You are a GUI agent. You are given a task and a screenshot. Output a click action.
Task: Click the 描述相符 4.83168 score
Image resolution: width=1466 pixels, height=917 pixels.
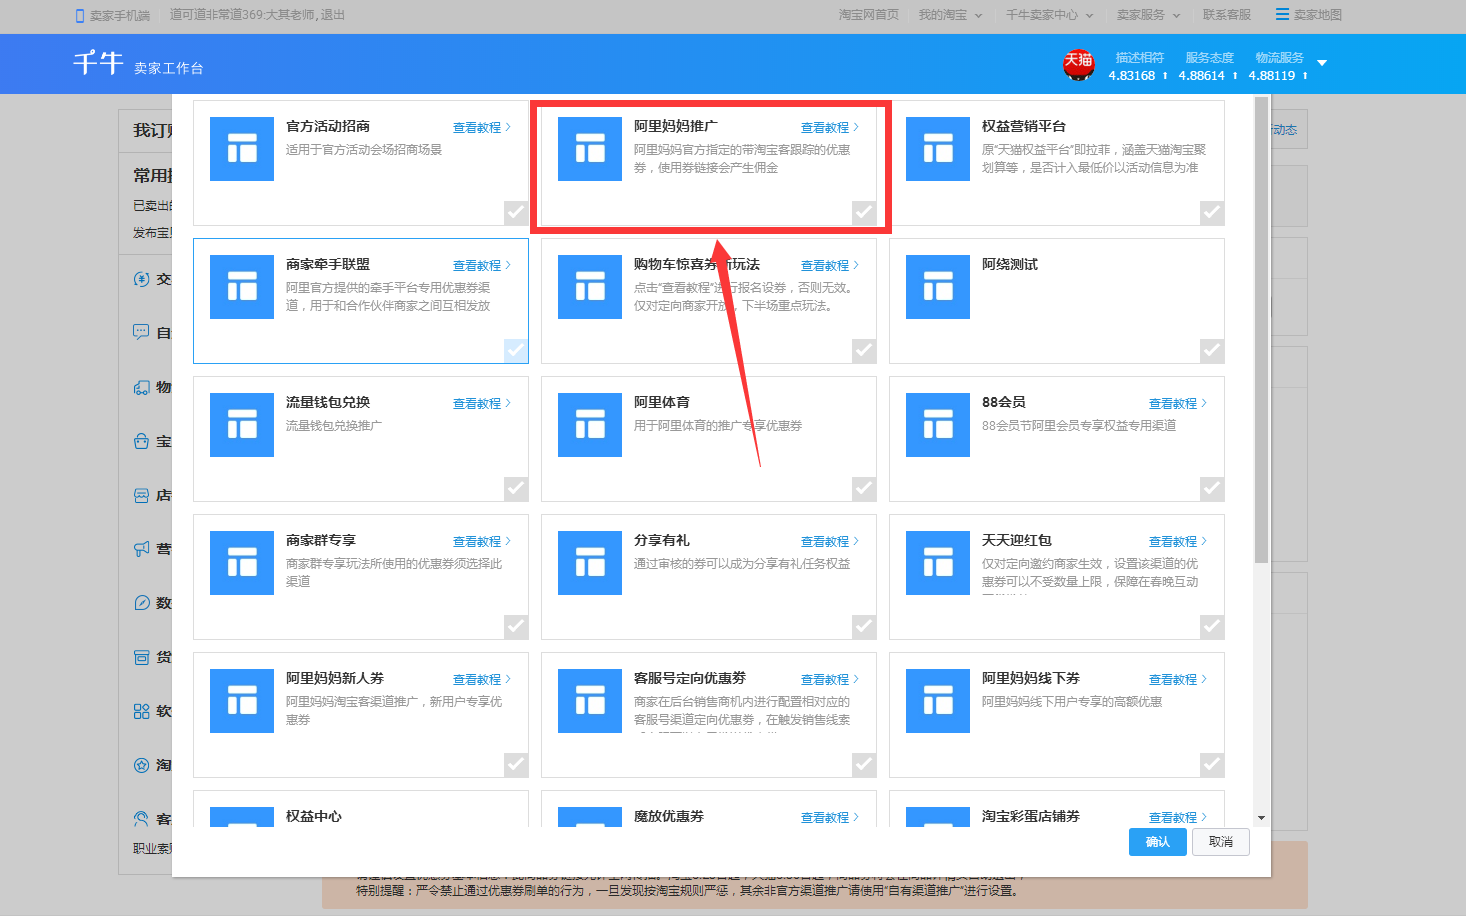click(x=1138, y=67)
